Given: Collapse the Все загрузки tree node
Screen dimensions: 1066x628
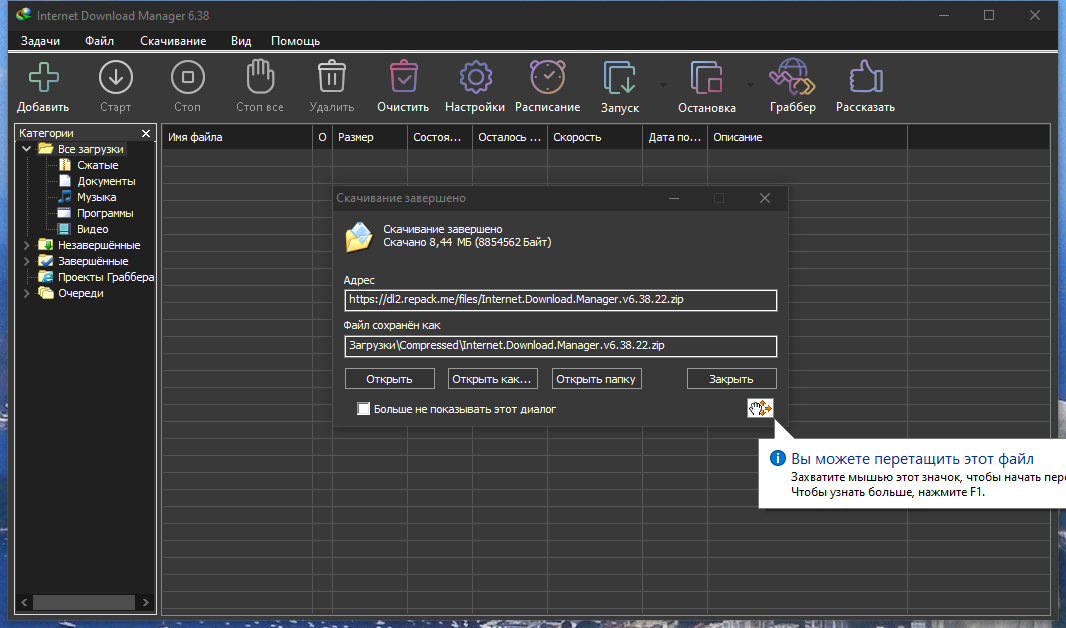Looking at the screenshot, I should point(26,149).
